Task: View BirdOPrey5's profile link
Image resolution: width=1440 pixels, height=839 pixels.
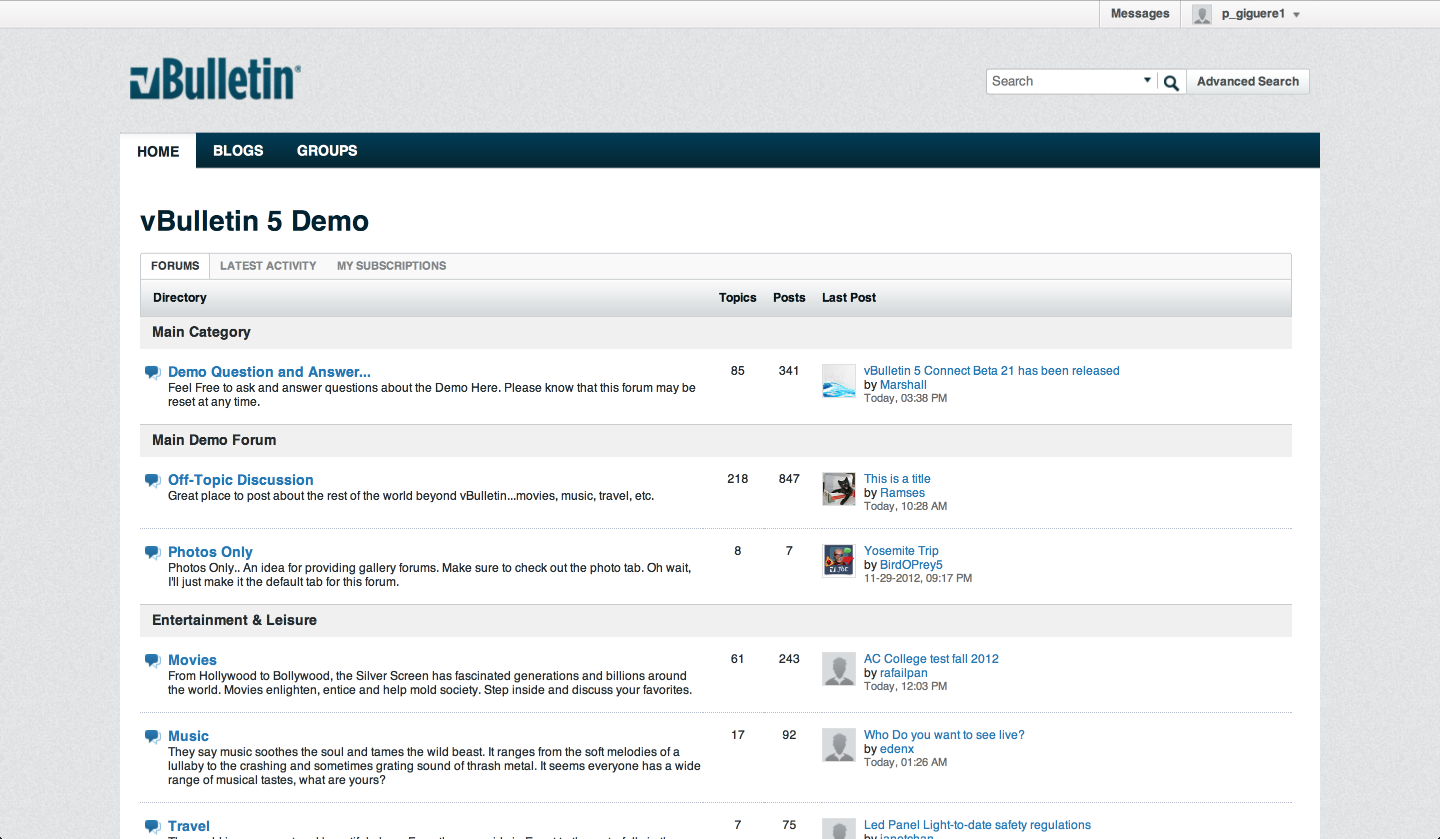Action: coord(911,565)
